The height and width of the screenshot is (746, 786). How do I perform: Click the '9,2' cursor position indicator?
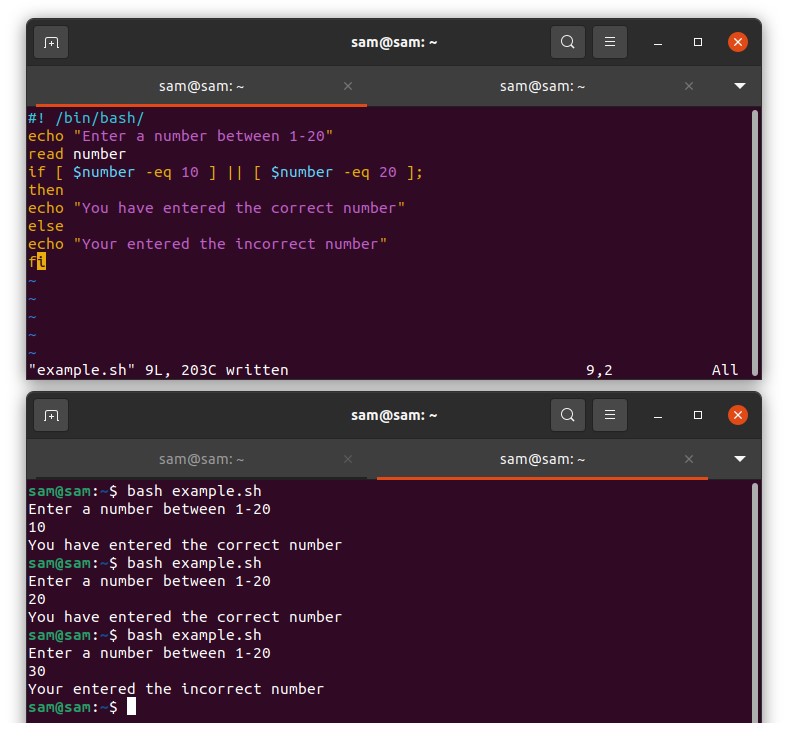599,370
